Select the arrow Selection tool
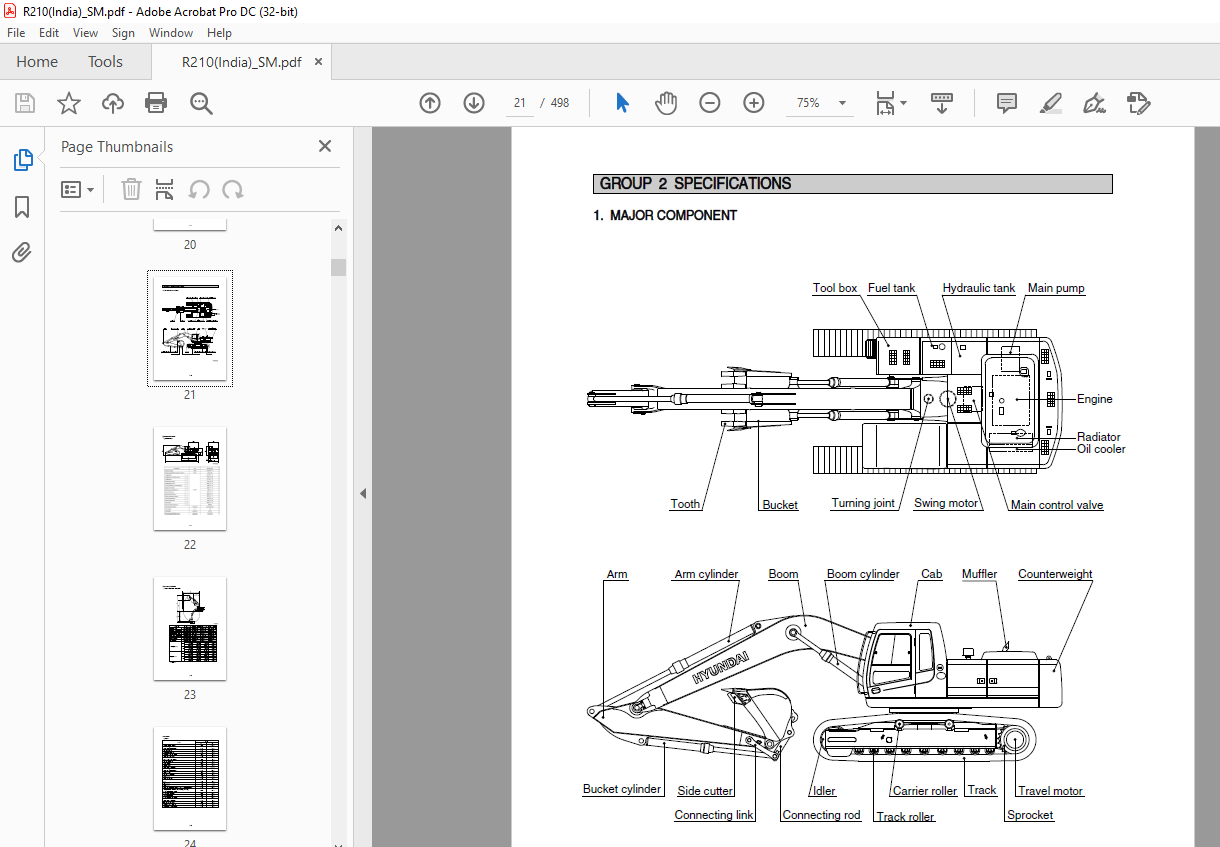This screenshot has width=1220, height=847. (622, 103)
